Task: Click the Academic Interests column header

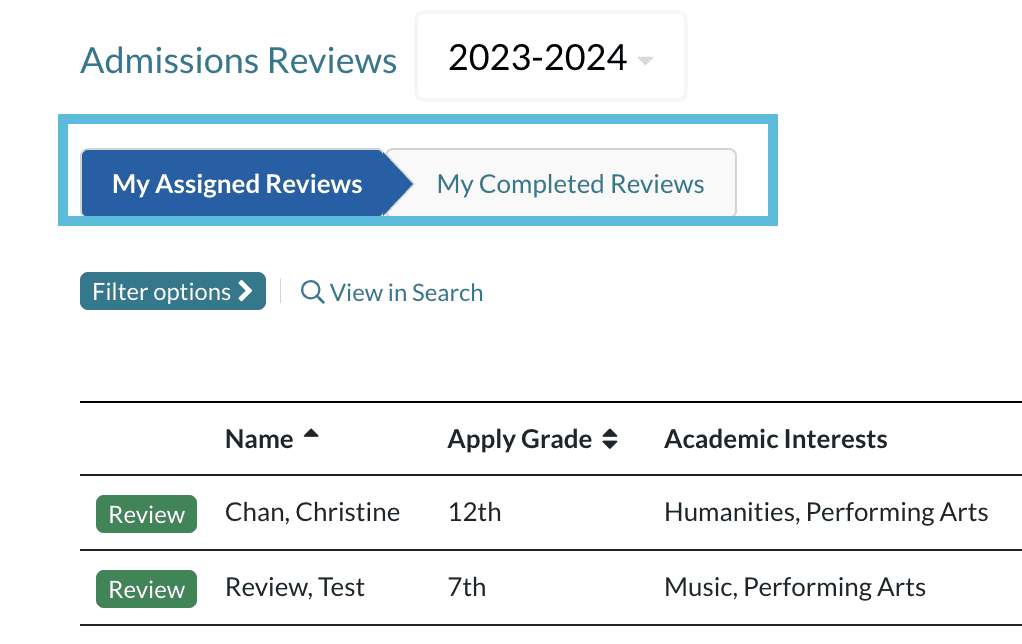Action: click(x=775, y=439)
